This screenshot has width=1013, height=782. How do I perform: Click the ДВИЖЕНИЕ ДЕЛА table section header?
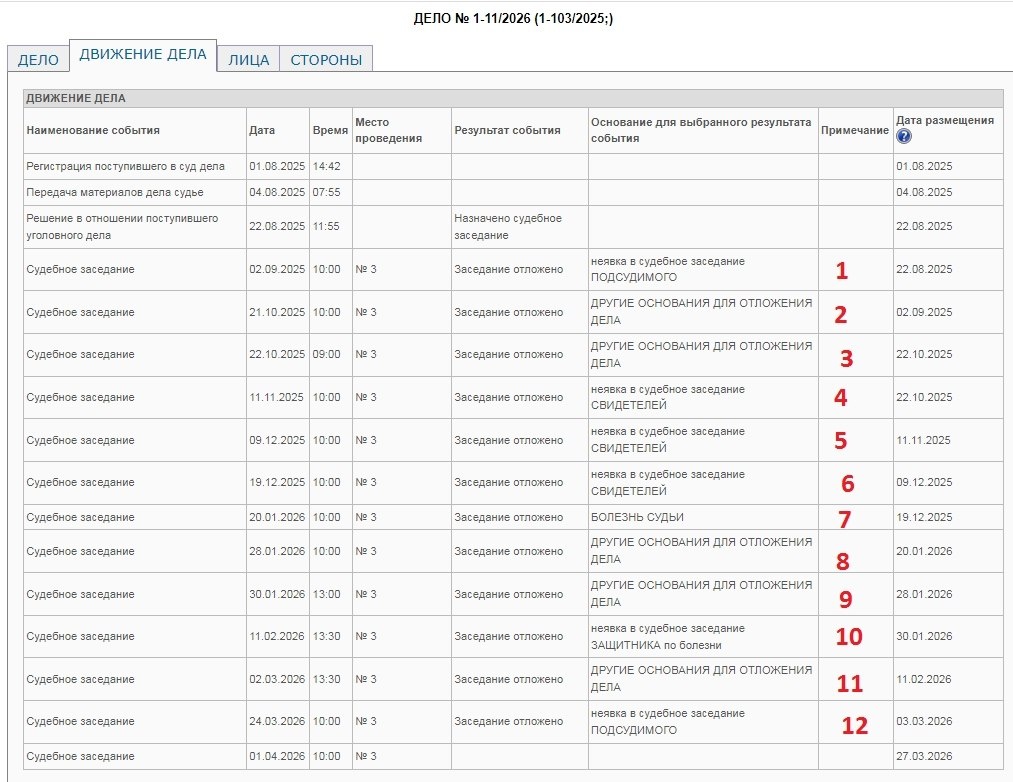[513, 98]
